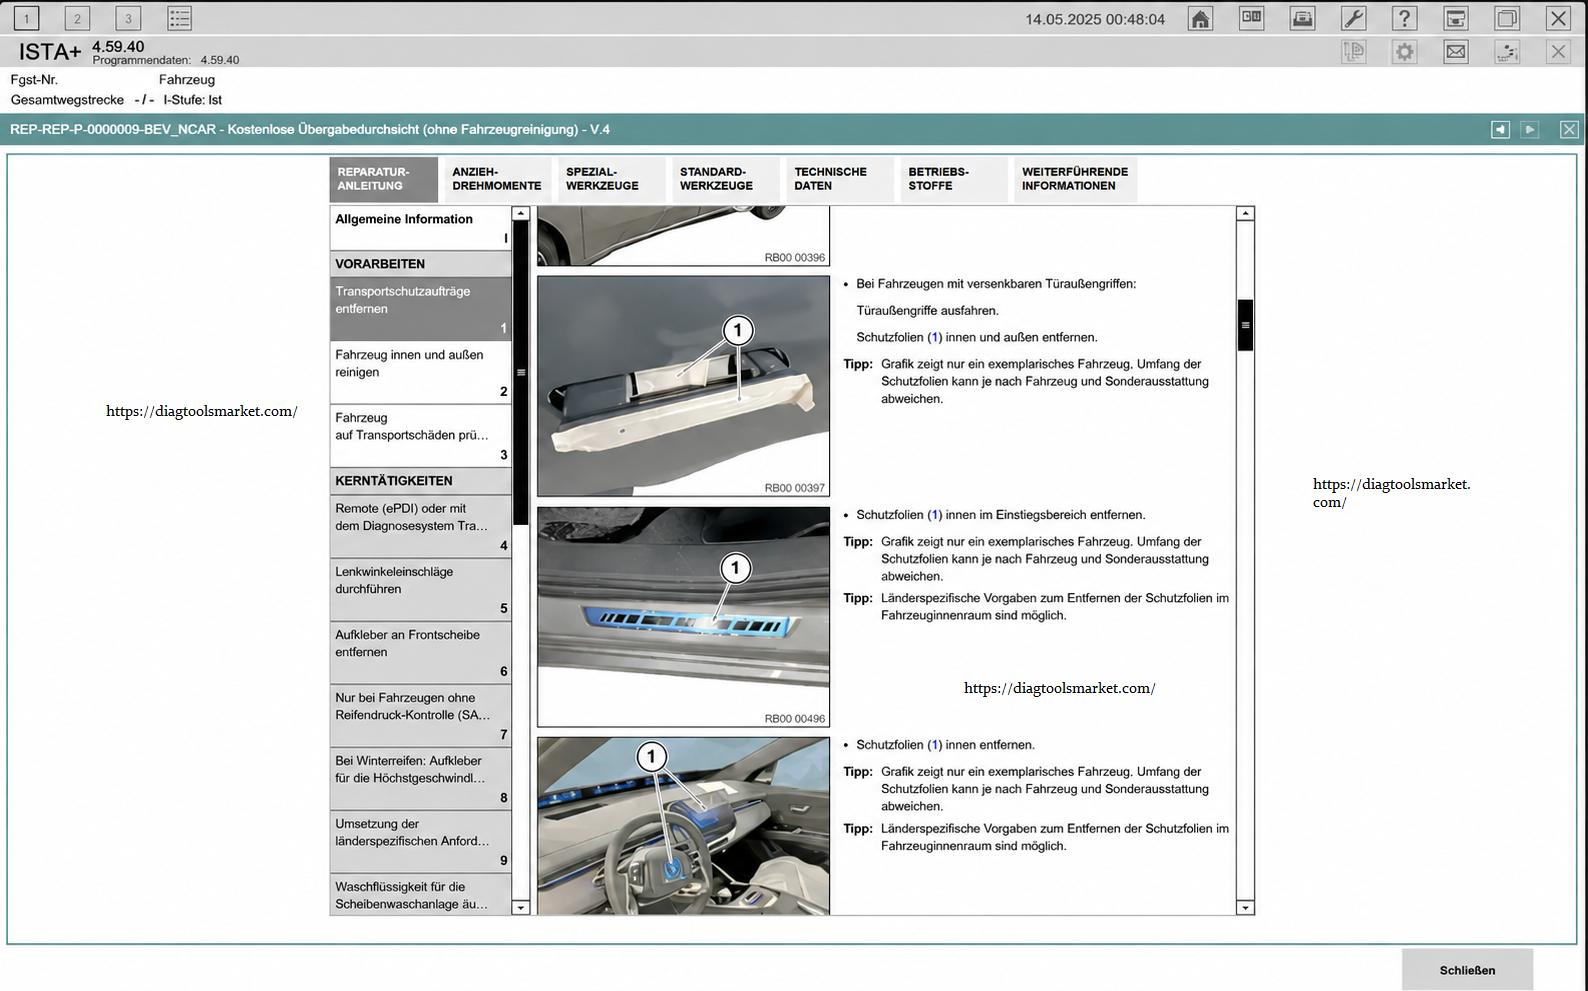
Task: Select Waschflüssigkeit für die Scheibenwaschanlage step
Action: click(421, 894)
